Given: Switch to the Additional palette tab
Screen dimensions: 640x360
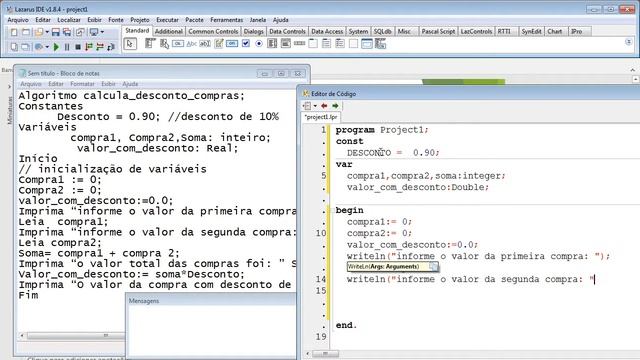Looking at the screenshot, I should (169, 31).
